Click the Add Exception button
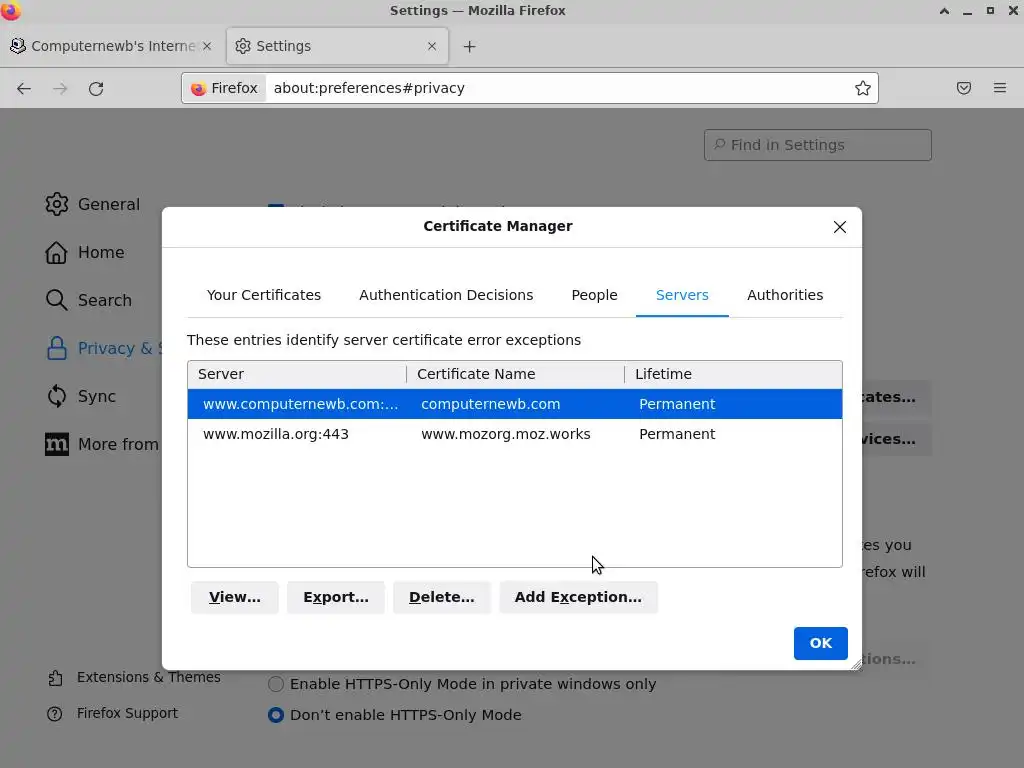The height and width of the screenshot is (768, 1024). point(578,597)
